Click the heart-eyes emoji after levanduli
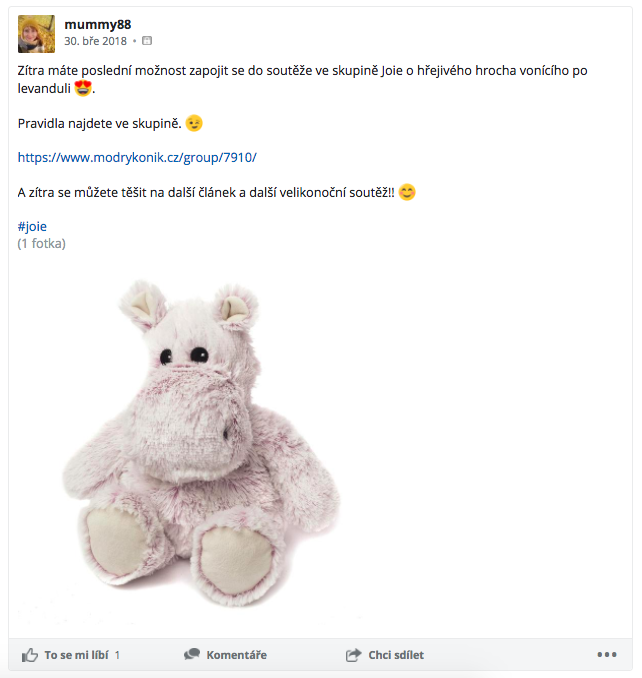 coord(83,88)
